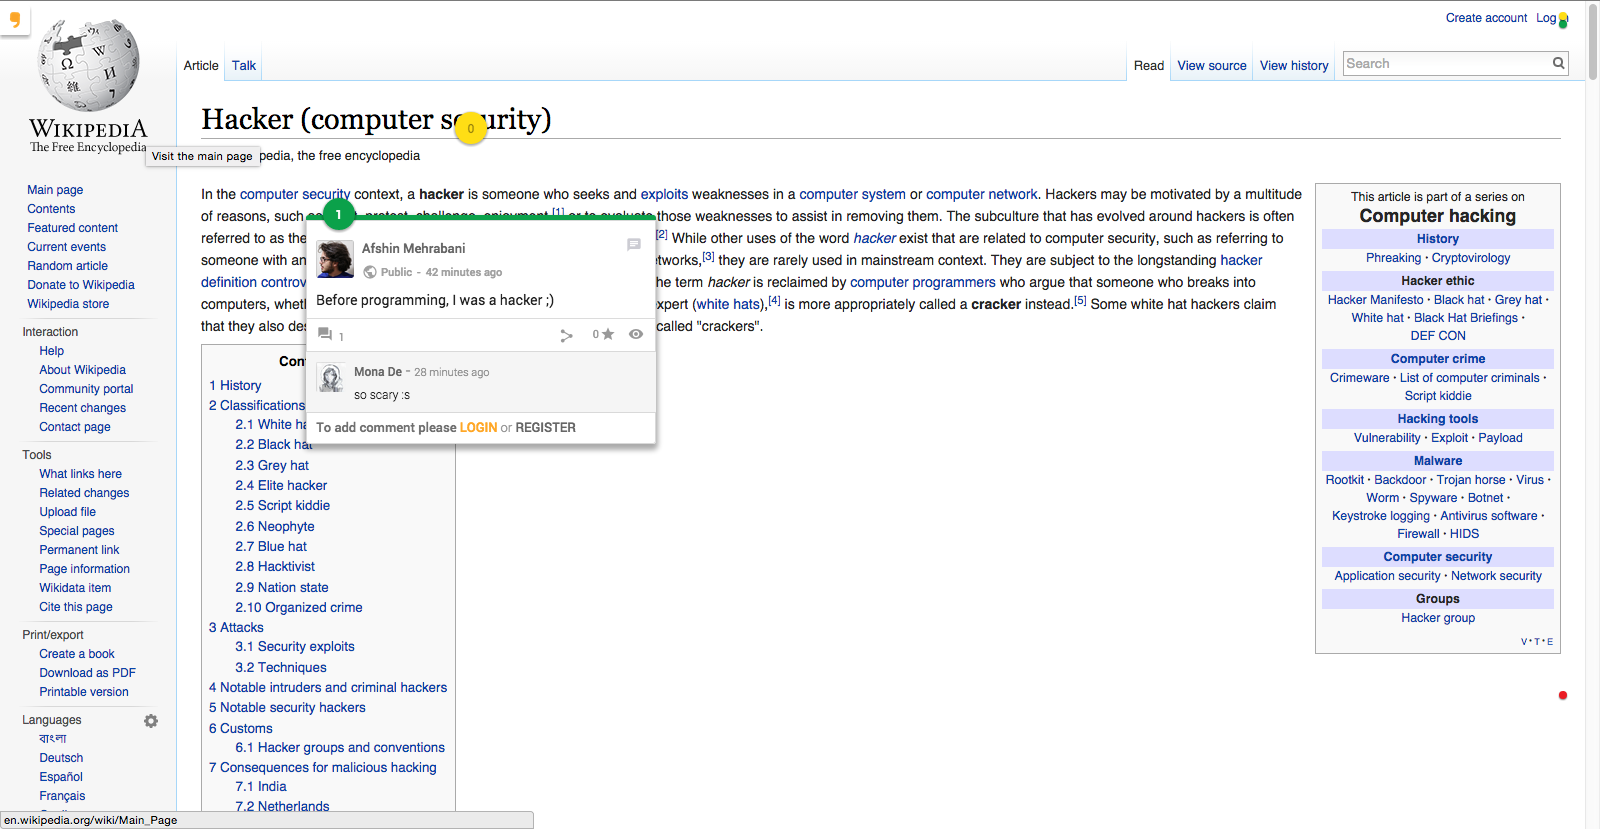Go to 4 Notable intruders and criminal hackers

tap(328, 688)
